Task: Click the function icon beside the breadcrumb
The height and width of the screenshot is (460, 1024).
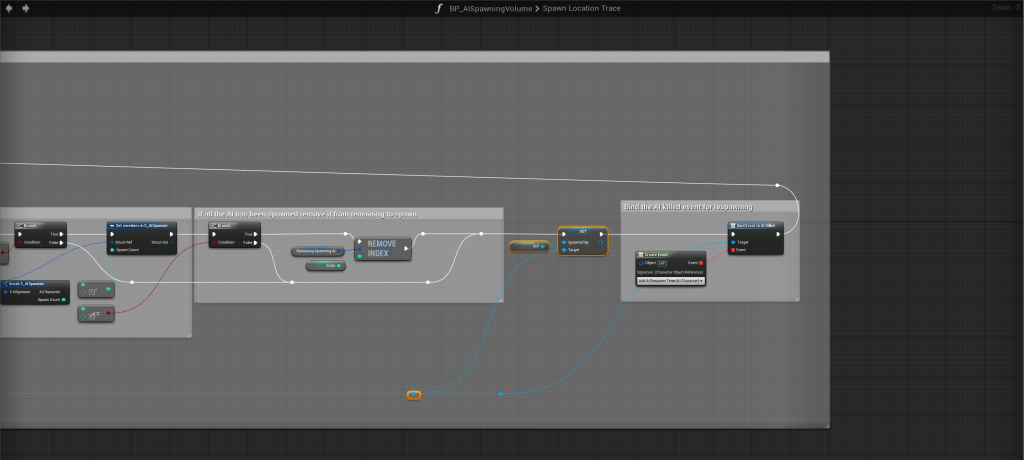Action: click(438, 8)
